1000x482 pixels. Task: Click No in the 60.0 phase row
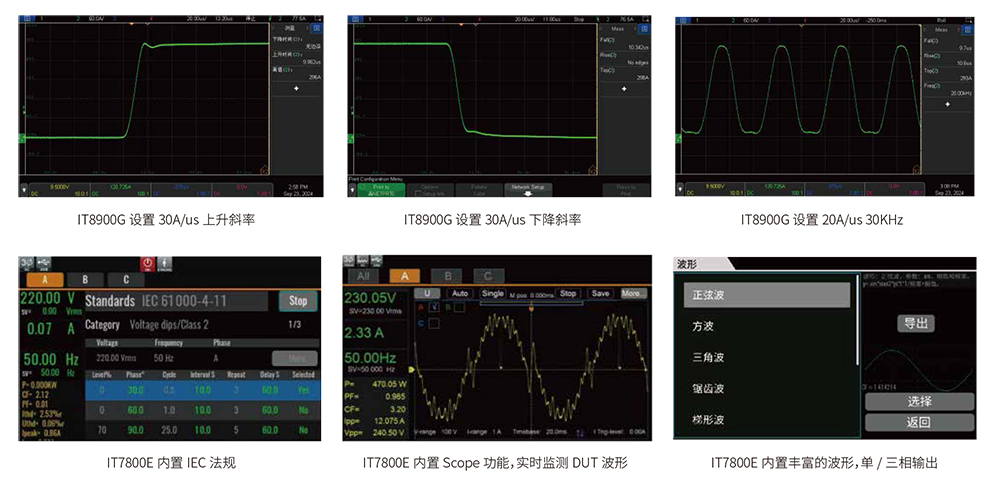303,411
